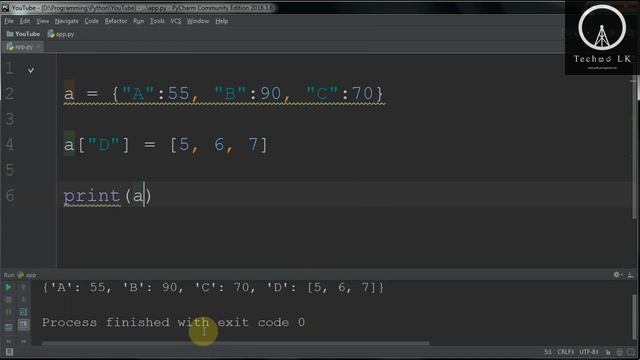Open the View menu
The width and height of the screenshot is (640, 360).
coord(42,21)
